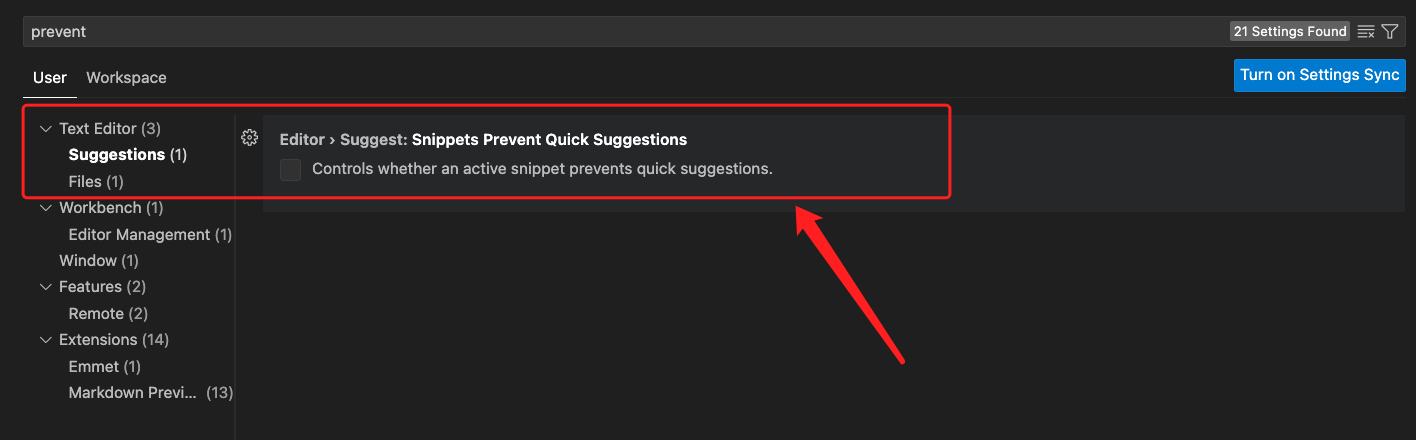This screenshot has height=440, width=1416.
Task: Select the Window settings category
Action: click(x=99, y=261)
